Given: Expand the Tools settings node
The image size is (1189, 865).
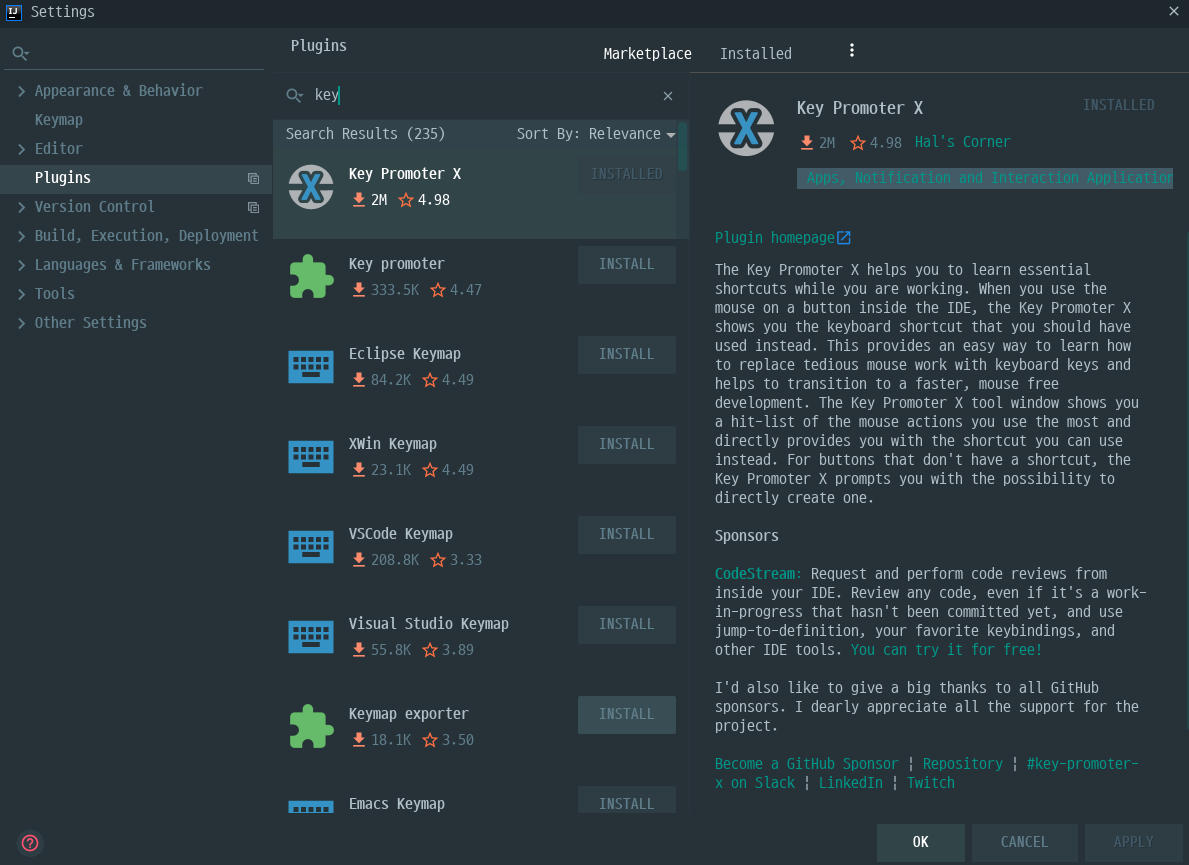Looking at the screenshot, I should (x=21, y=294).
